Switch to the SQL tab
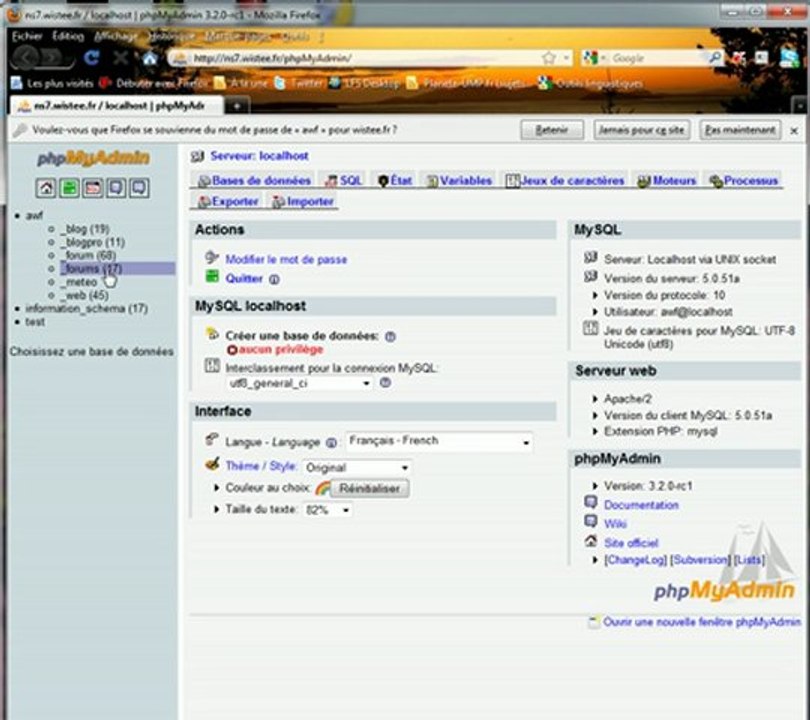810x720 pixels. pos(344,181)
